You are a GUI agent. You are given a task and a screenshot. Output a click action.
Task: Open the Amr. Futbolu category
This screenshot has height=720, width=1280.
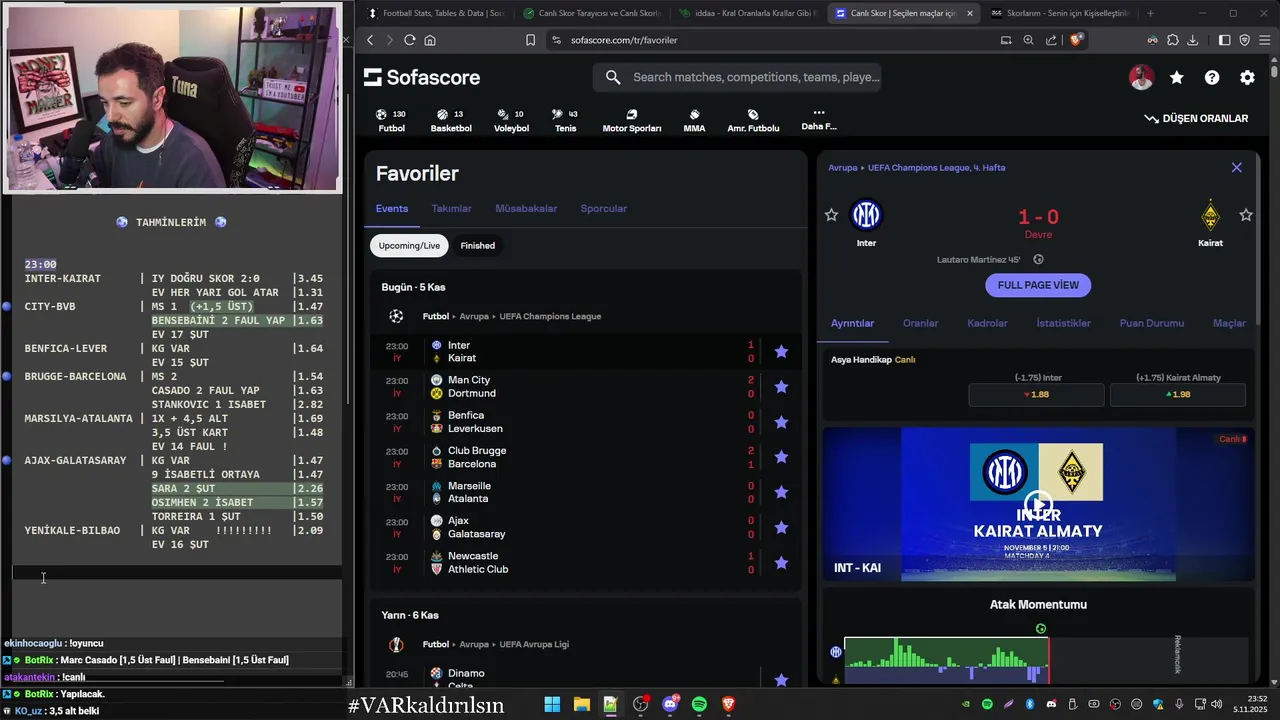pos(753,121)
